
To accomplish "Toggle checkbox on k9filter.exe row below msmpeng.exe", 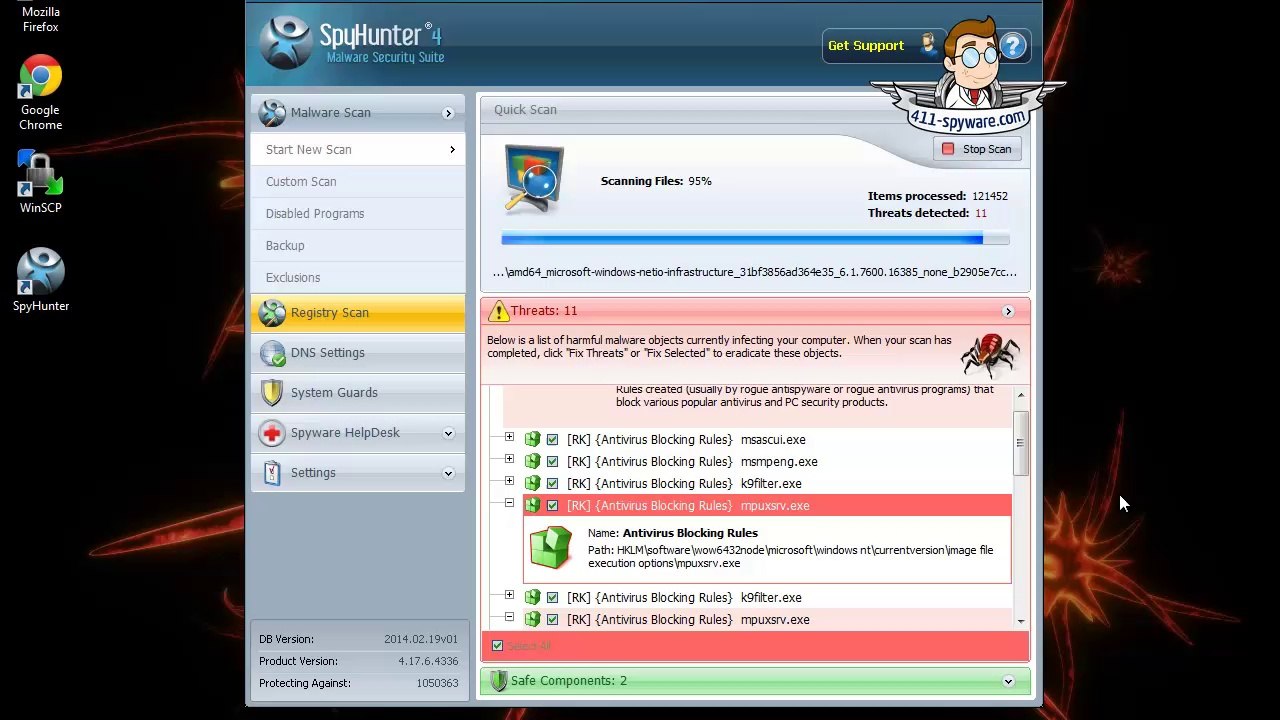I will [552, 484].
